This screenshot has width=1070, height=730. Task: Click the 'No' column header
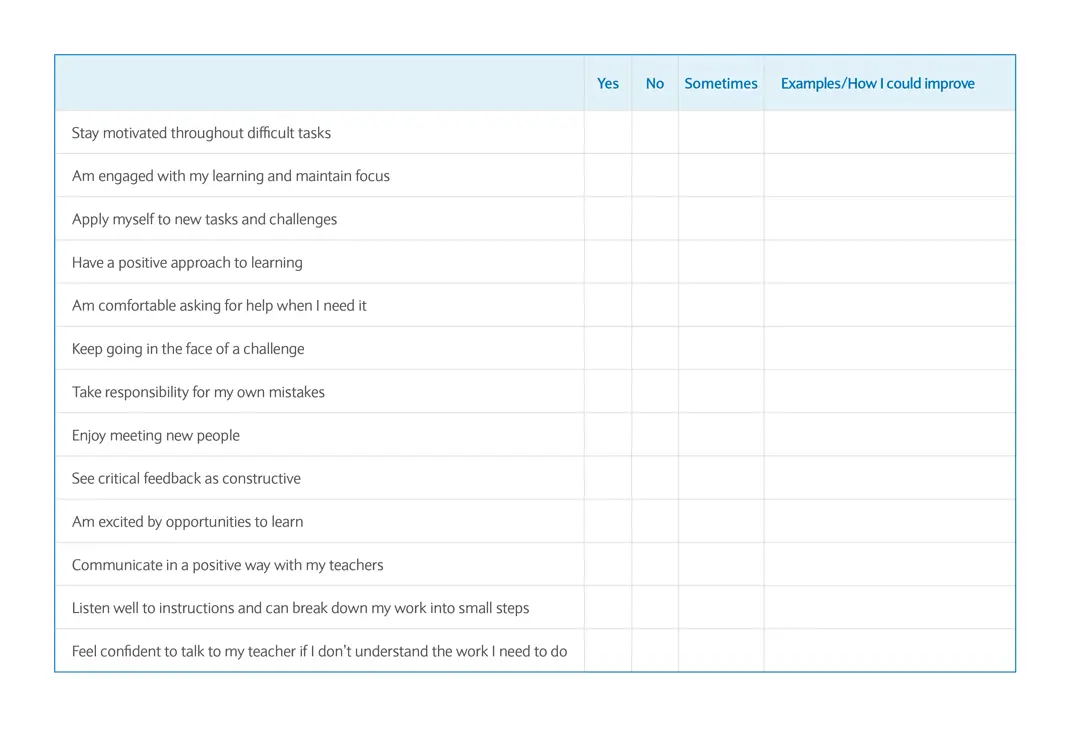click(x=655, y=84)
